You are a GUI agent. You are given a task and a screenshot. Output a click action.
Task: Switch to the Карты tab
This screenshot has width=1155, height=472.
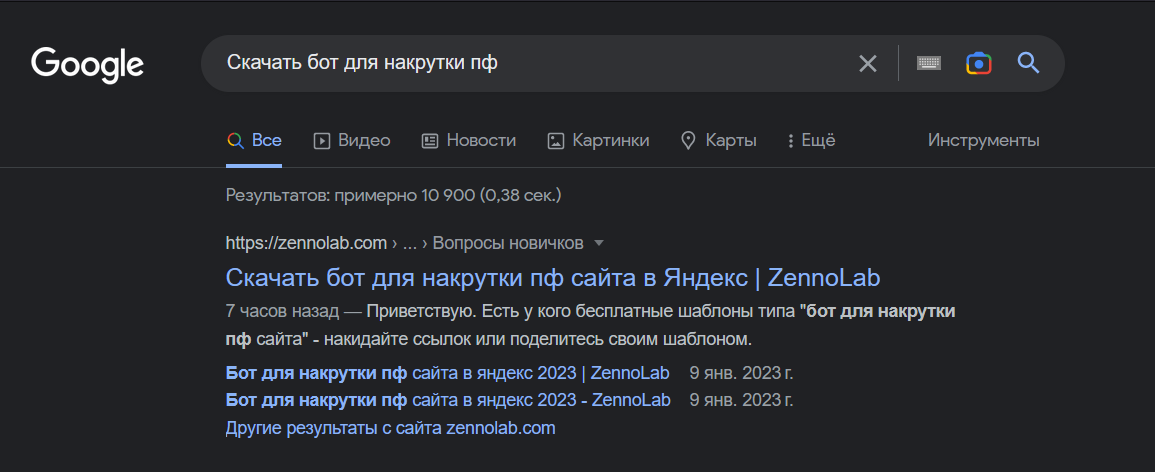718,140
